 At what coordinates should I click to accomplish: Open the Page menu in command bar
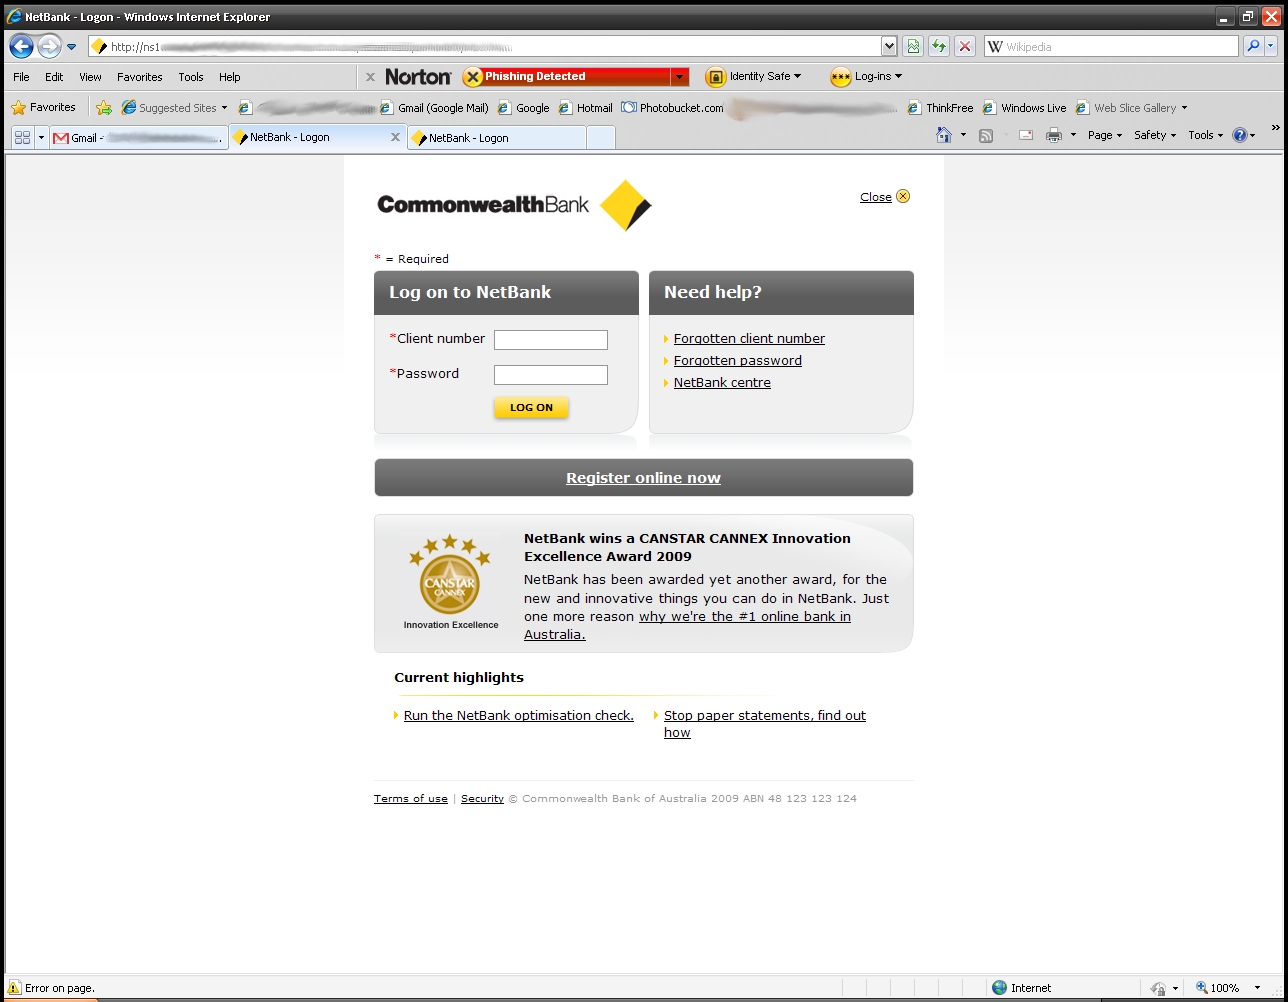point(1104,135)
